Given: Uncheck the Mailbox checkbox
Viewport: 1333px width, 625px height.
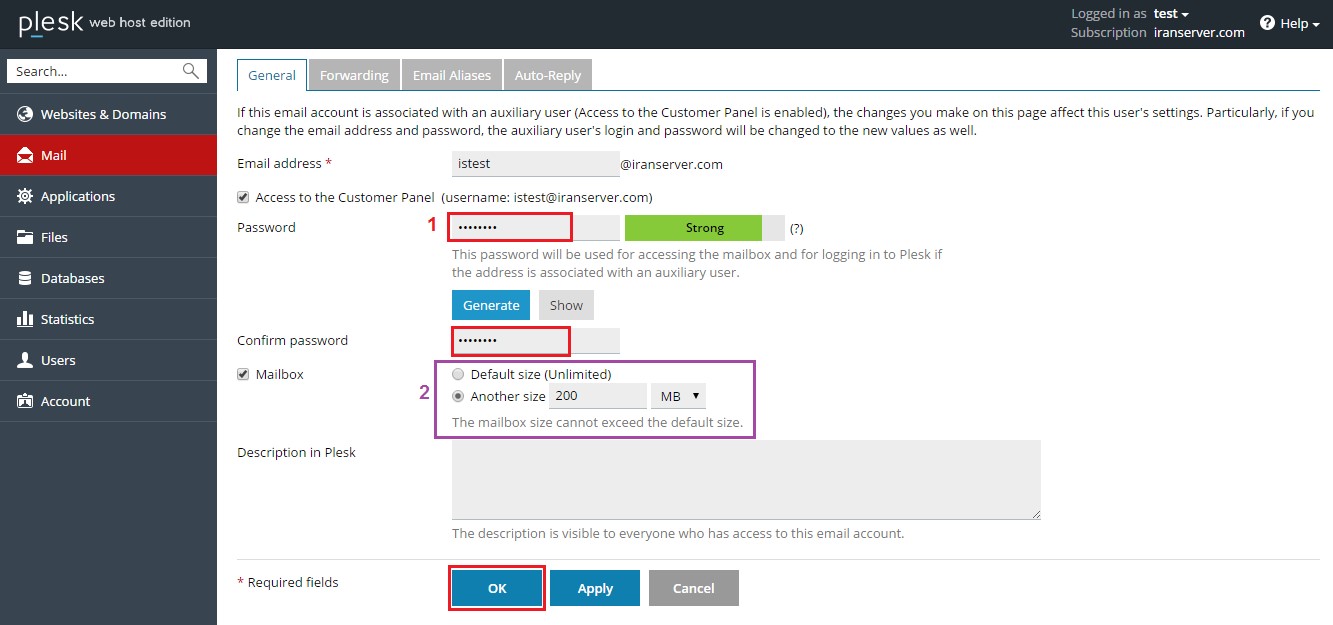Looking at the screenshot, I should (243, 374).
